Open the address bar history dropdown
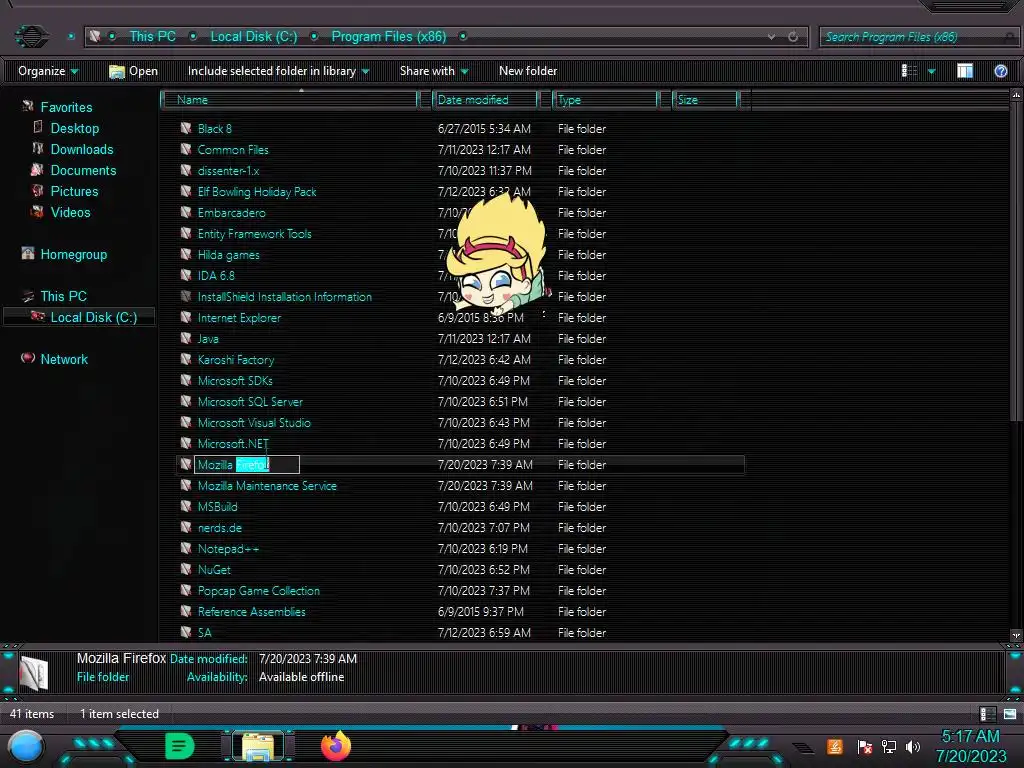The height and width of the screenshot is (768, 1024). pyautogui.click(x=771, y=37)
